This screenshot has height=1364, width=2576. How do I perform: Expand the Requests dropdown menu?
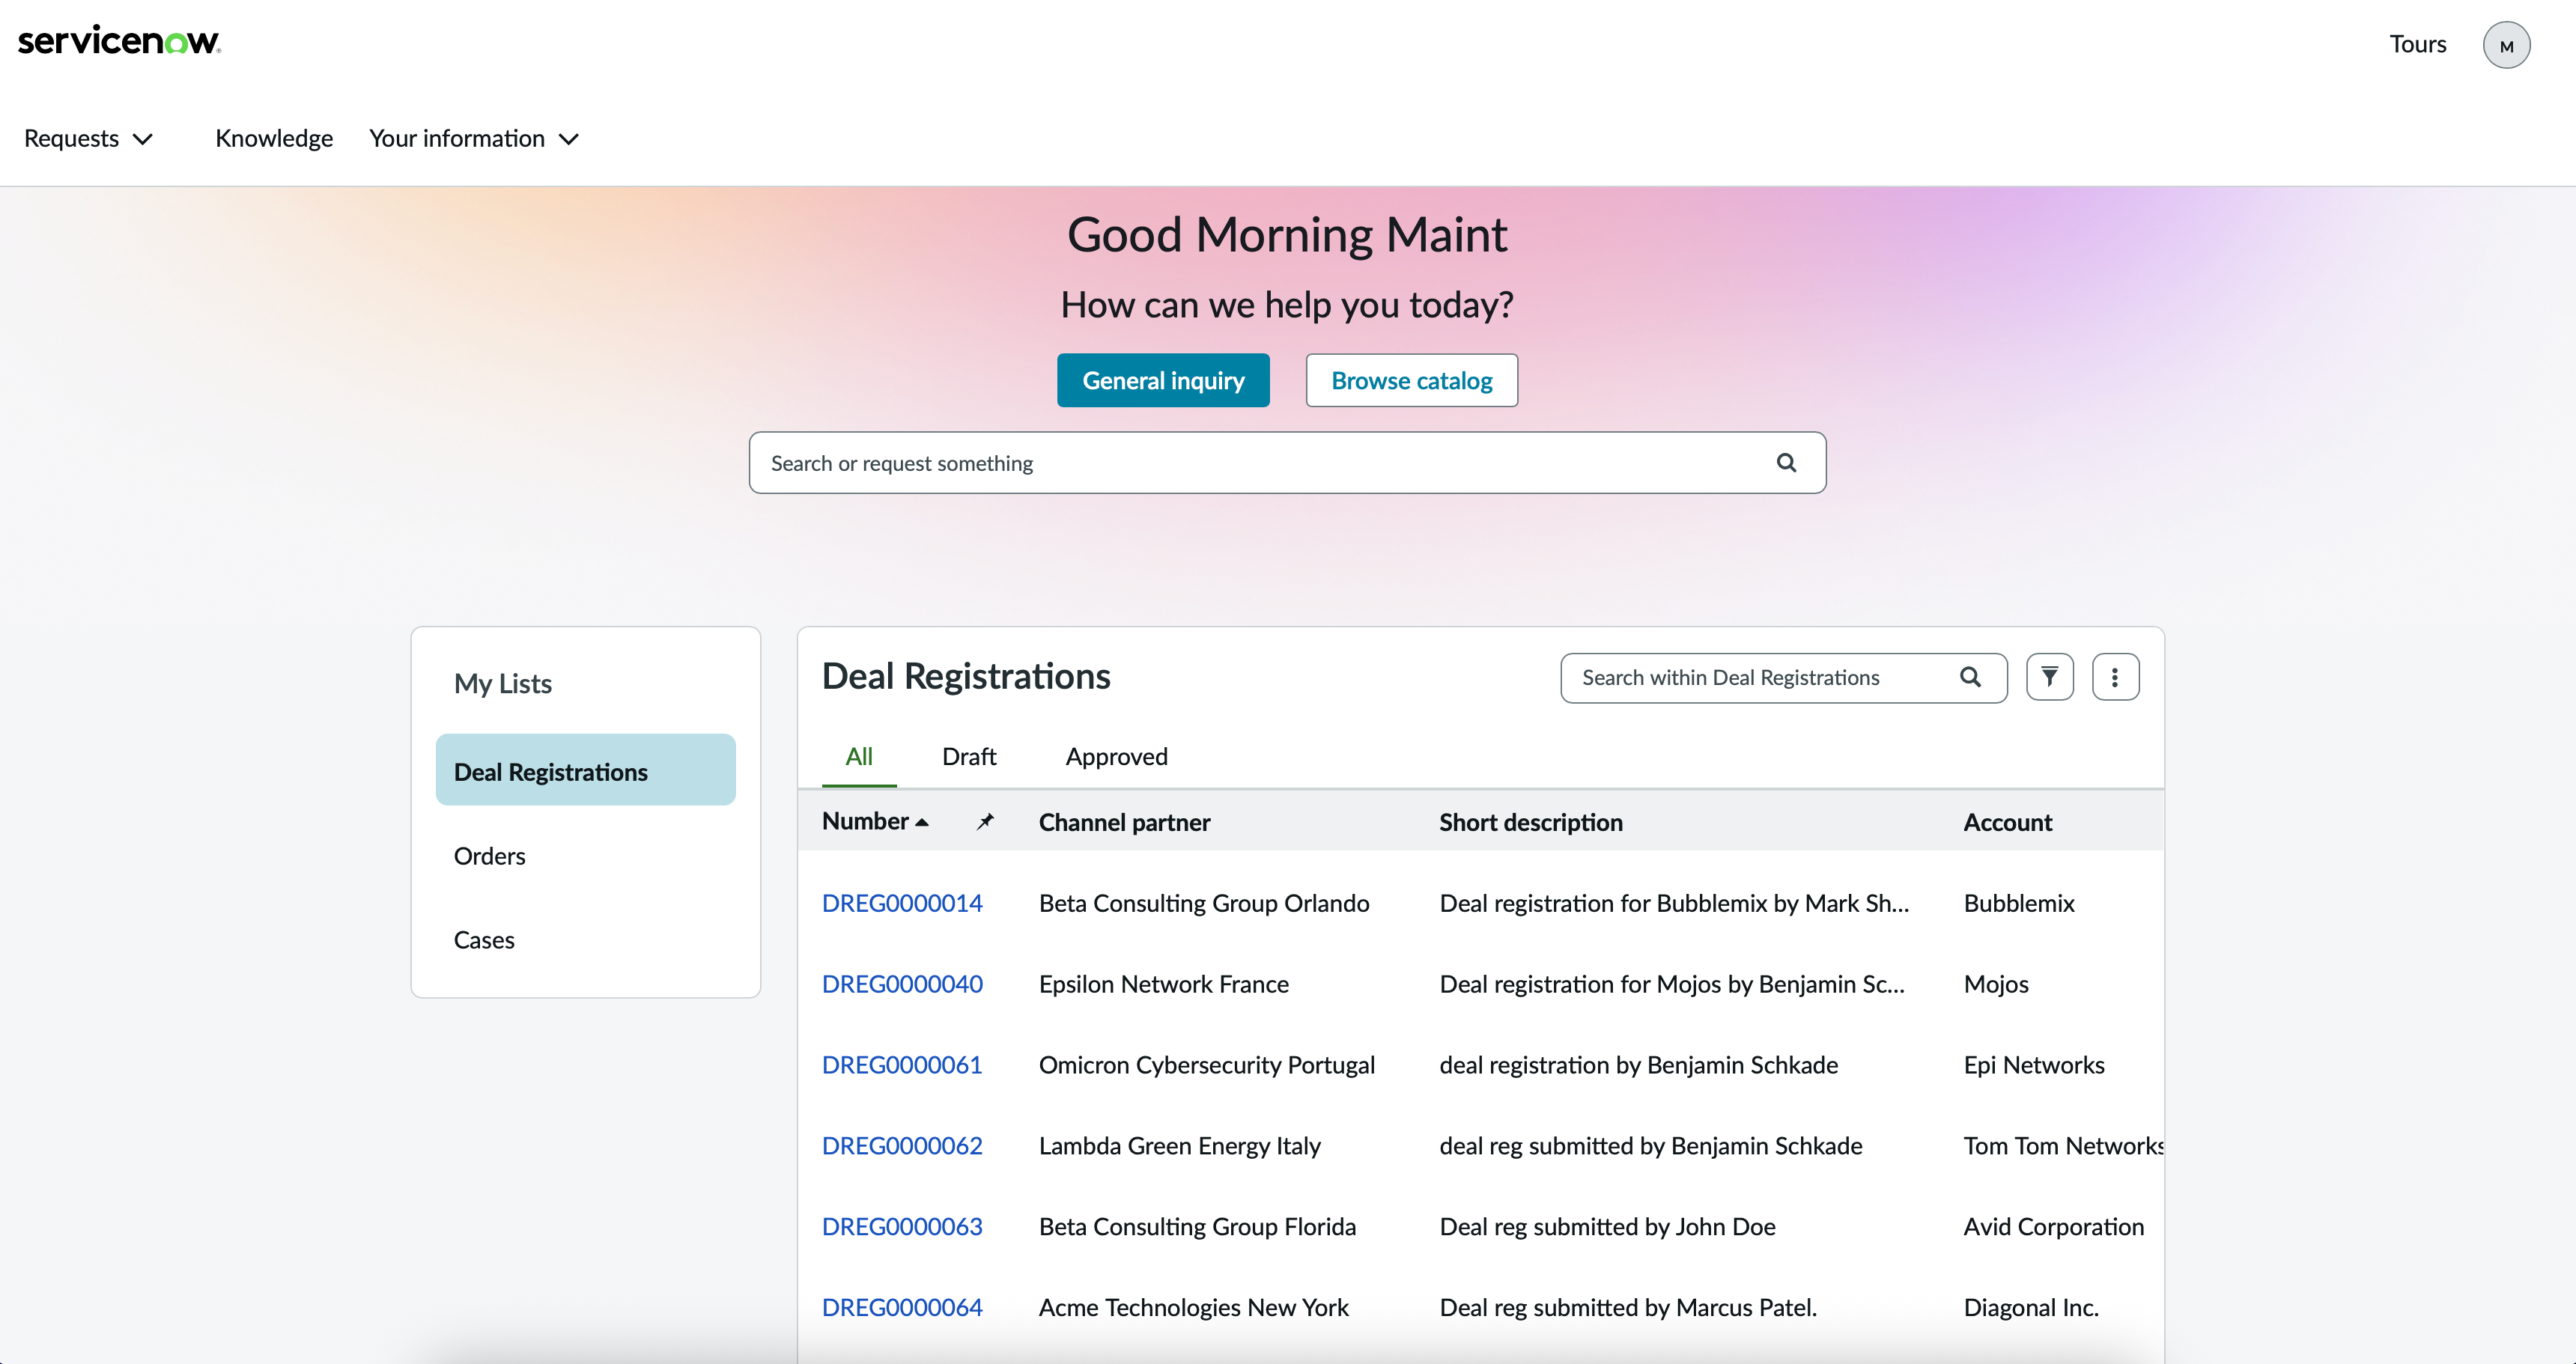pyautogui.click(x=88, y=138)
